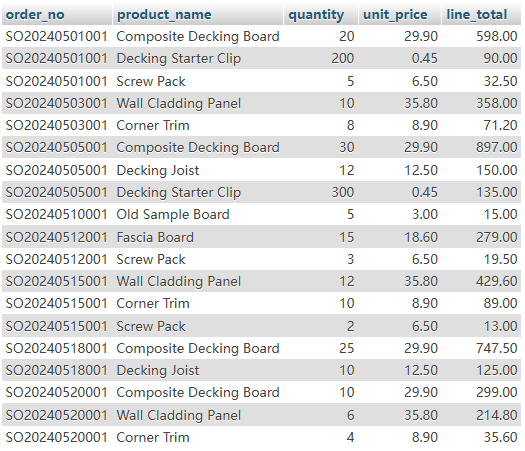Sort by the line_total column header
525x451 pixels.
(477, 15)
